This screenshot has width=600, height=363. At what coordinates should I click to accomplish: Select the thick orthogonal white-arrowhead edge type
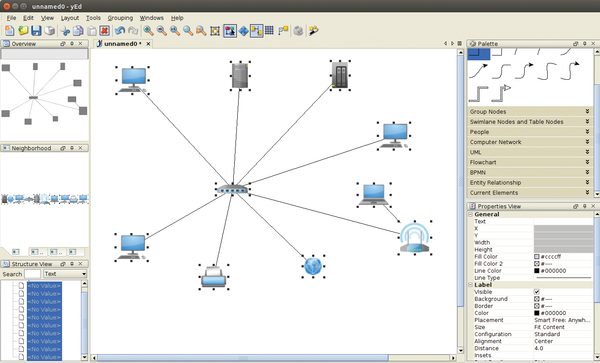(501, 93)
